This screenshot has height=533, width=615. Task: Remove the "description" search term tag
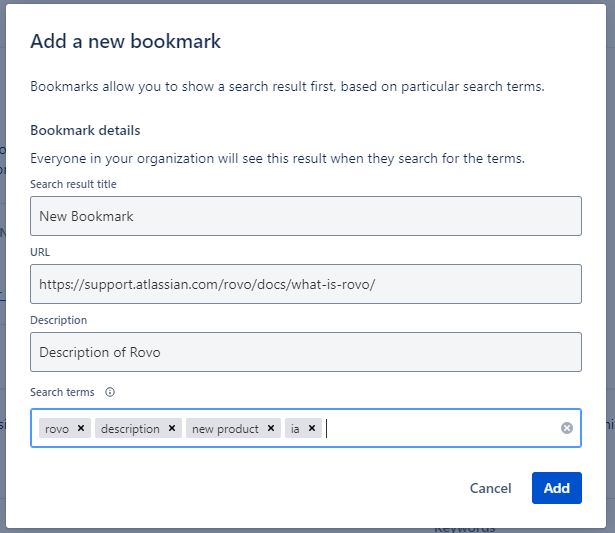[x=172, y=428]
